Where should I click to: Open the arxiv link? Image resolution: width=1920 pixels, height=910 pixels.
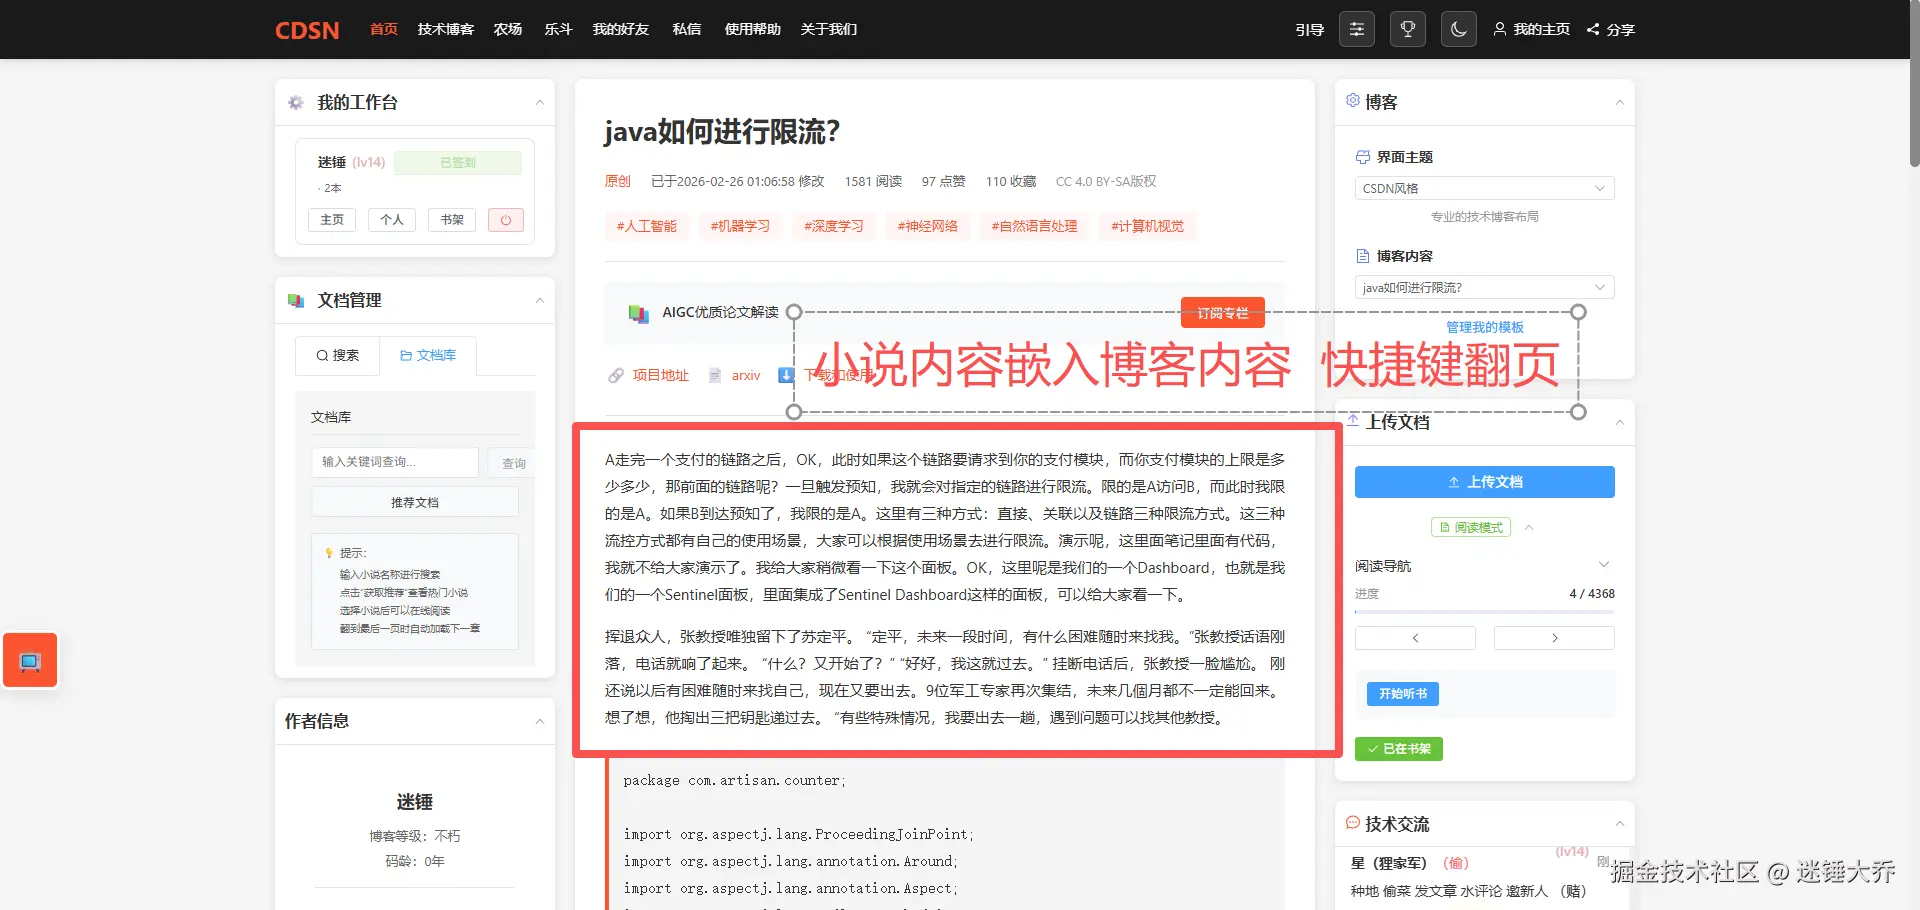coord(746,375)
